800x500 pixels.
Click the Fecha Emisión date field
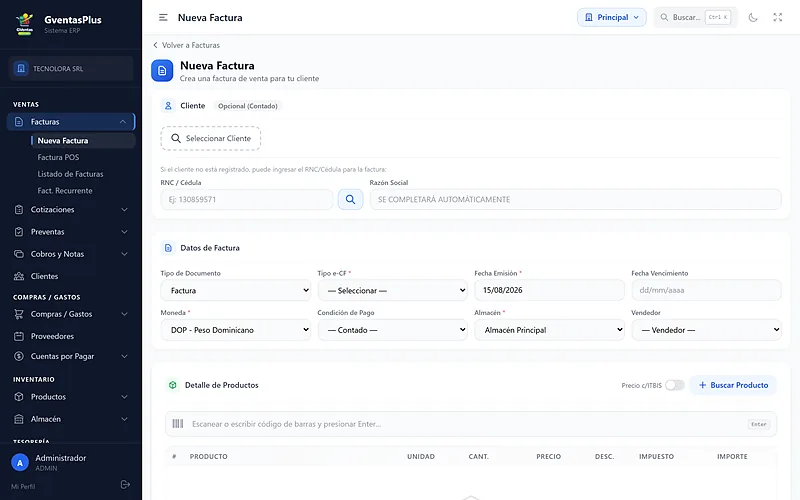(549, 290)
